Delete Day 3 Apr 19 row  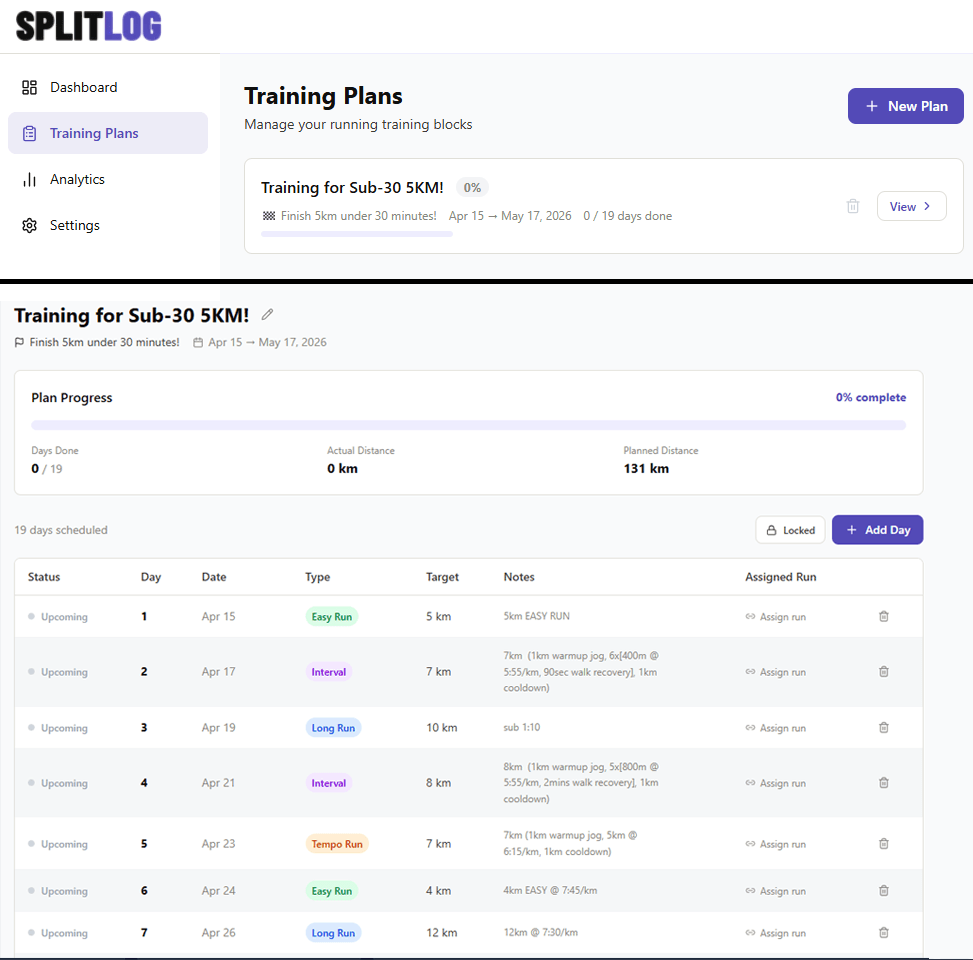click(884, 727)
